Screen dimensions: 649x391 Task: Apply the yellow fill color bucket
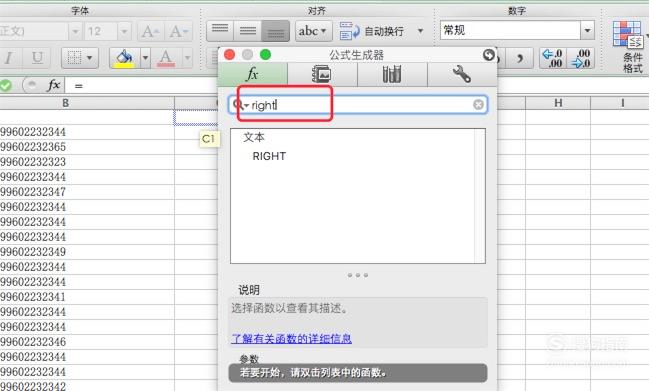(x=125, y=58)
